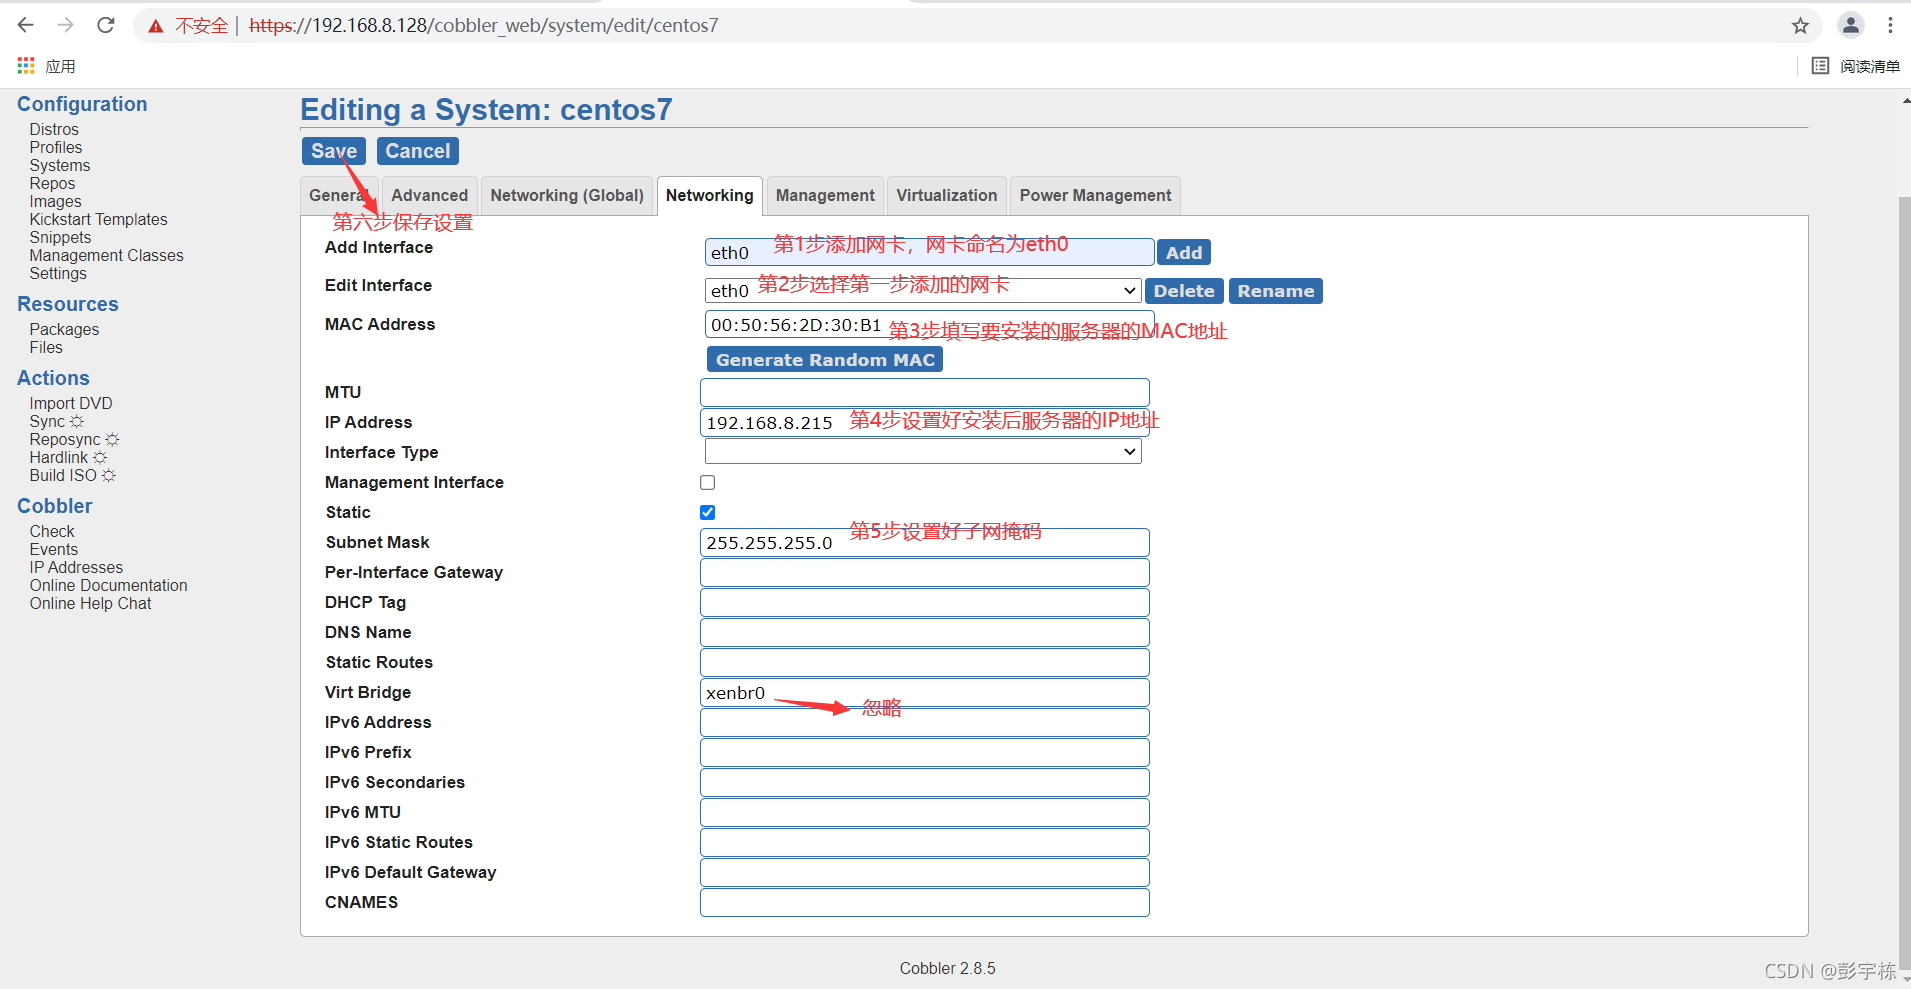Open the user profile icon in Chrome
Screen dimensions: 1911x989
pos(1851,26)
